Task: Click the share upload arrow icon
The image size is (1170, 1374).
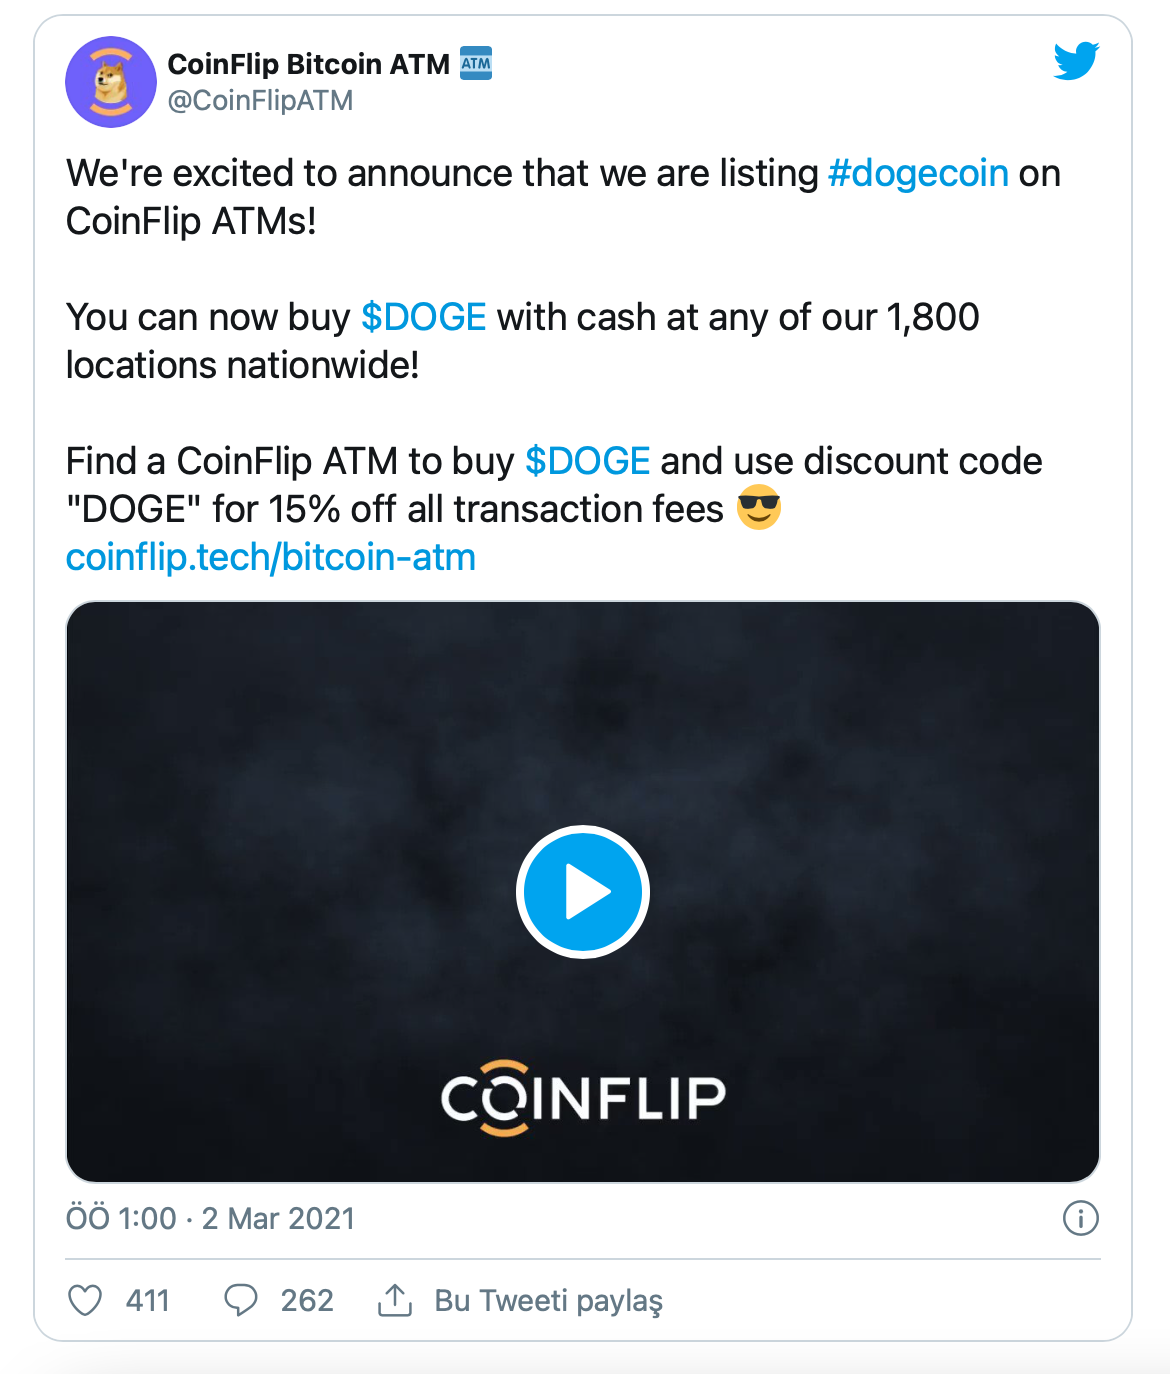Action: 395,1300
